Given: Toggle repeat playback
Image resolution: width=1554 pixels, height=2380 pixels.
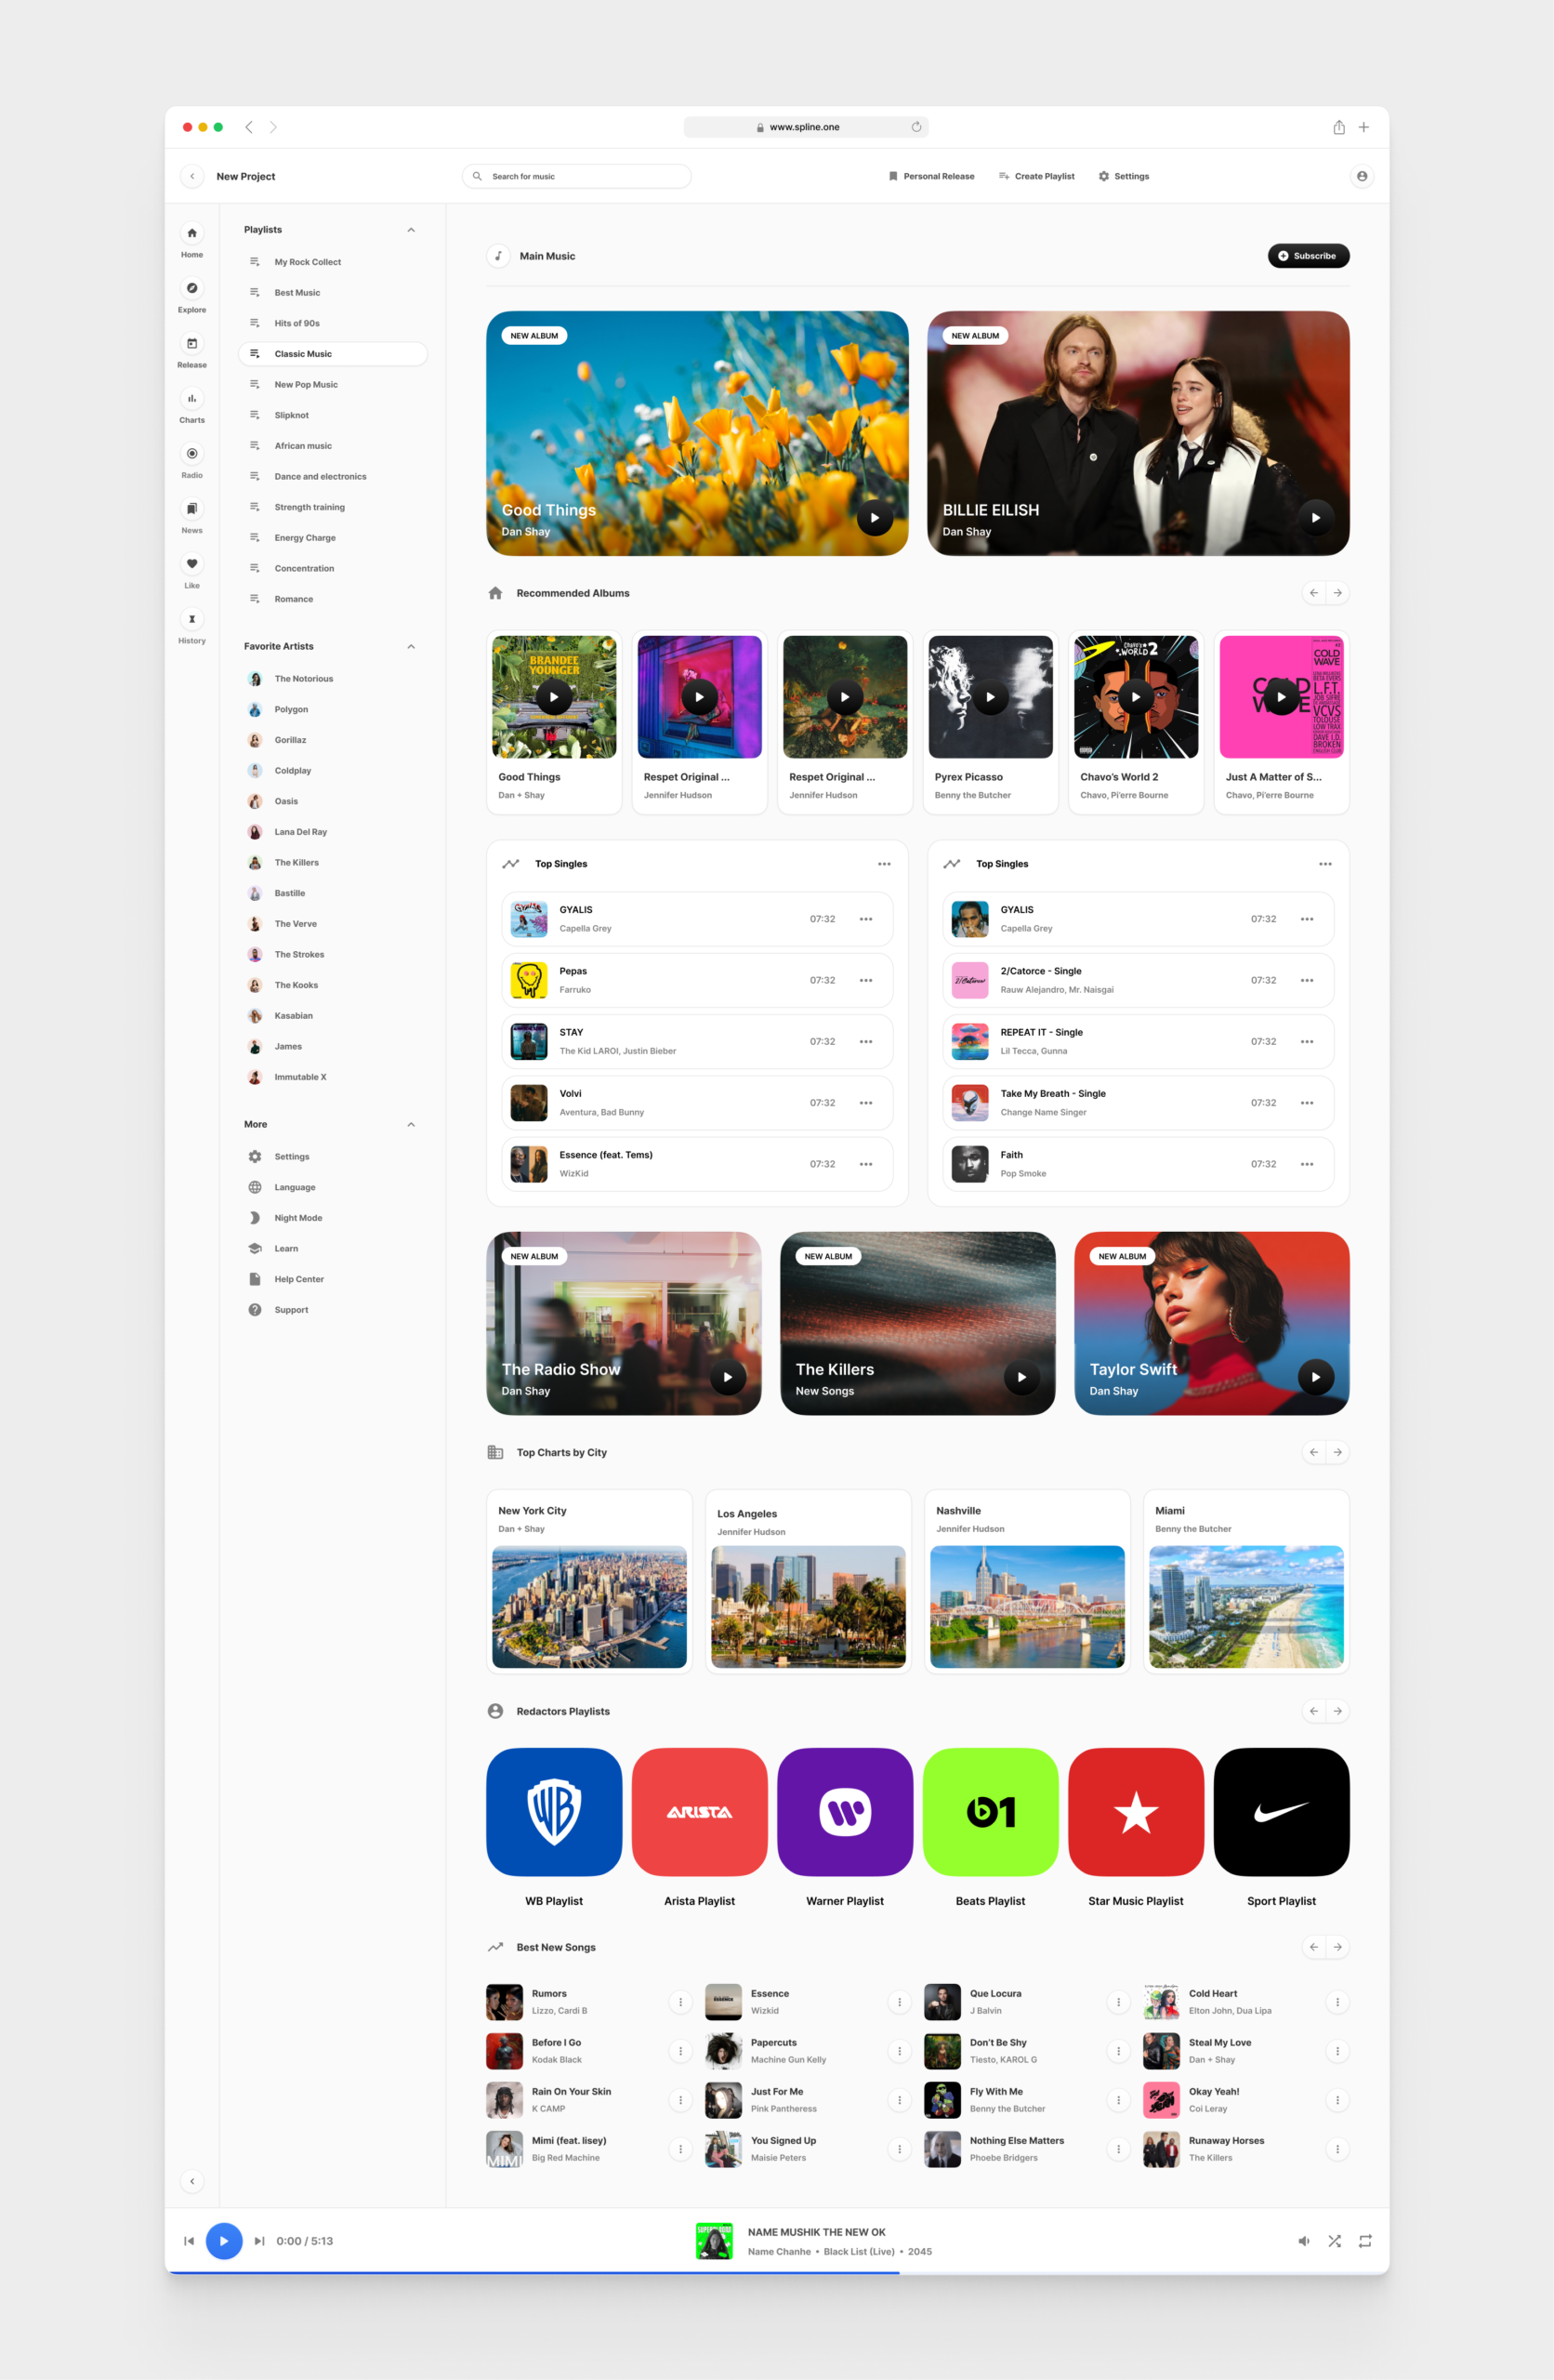Looking at the screenshot, I should (x=1365, y=2241).
